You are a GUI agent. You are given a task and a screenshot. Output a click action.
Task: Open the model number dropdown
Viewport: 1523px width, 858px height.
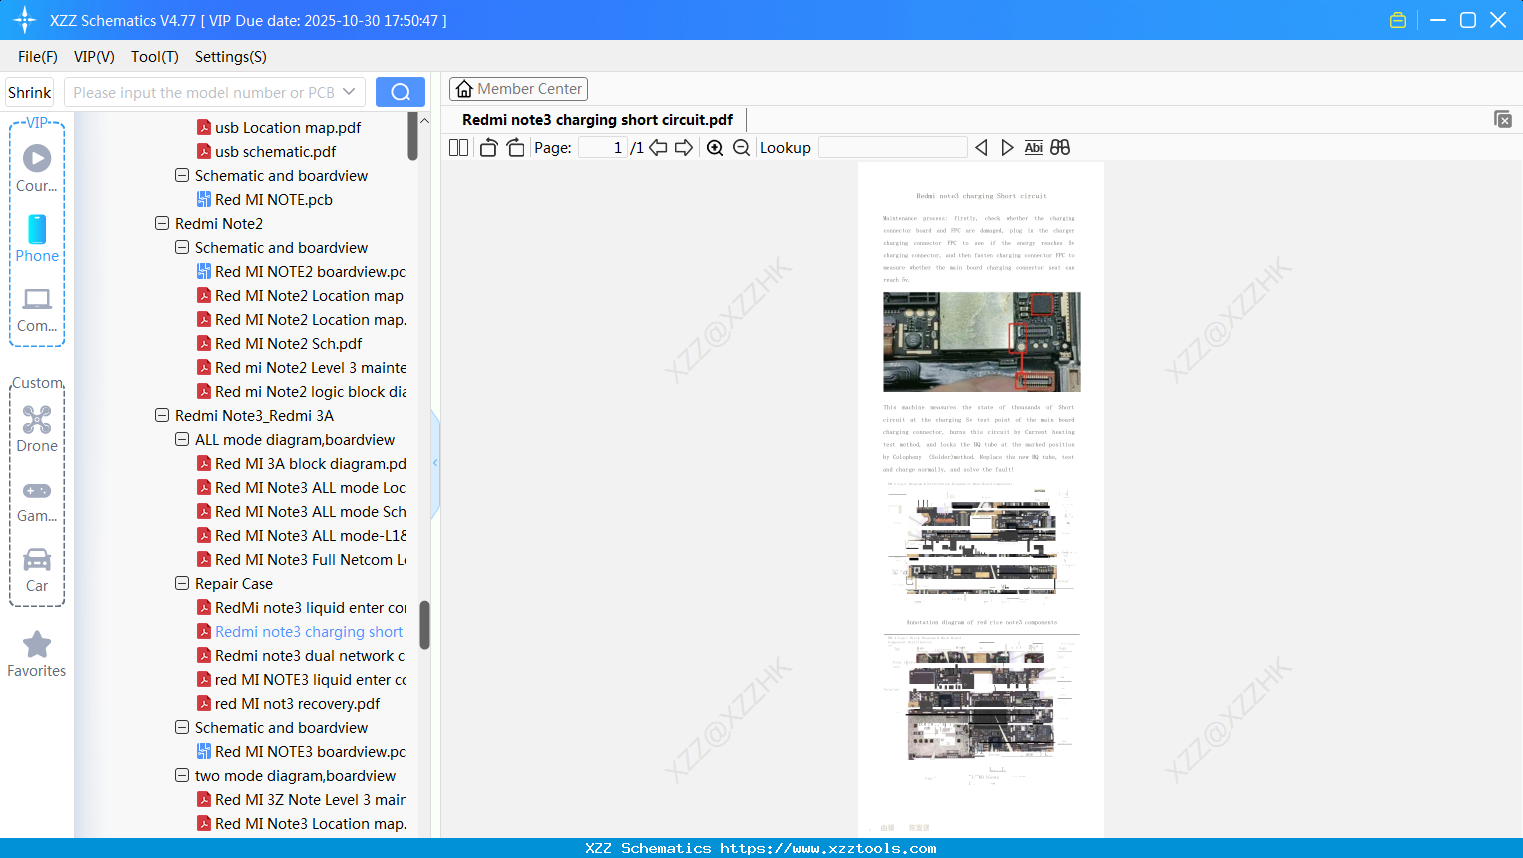[x=349, y=92]
